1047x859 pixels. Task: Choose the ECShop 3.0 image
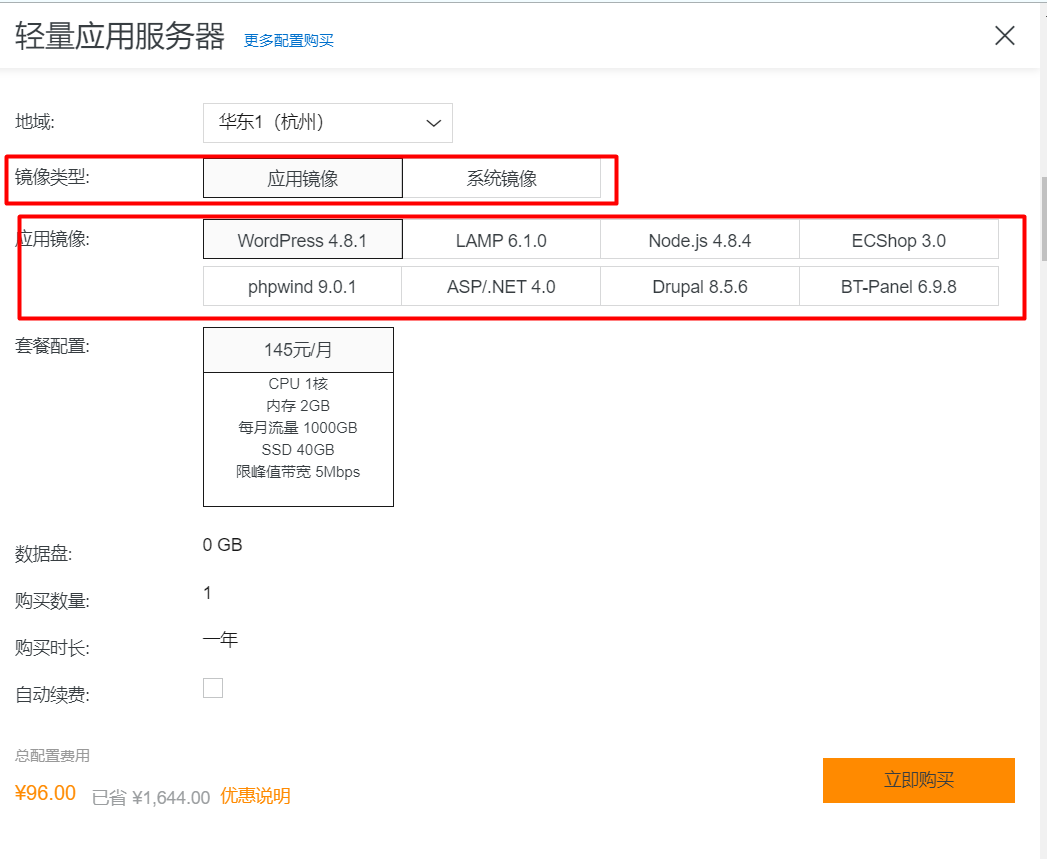[x=899, y=240]
